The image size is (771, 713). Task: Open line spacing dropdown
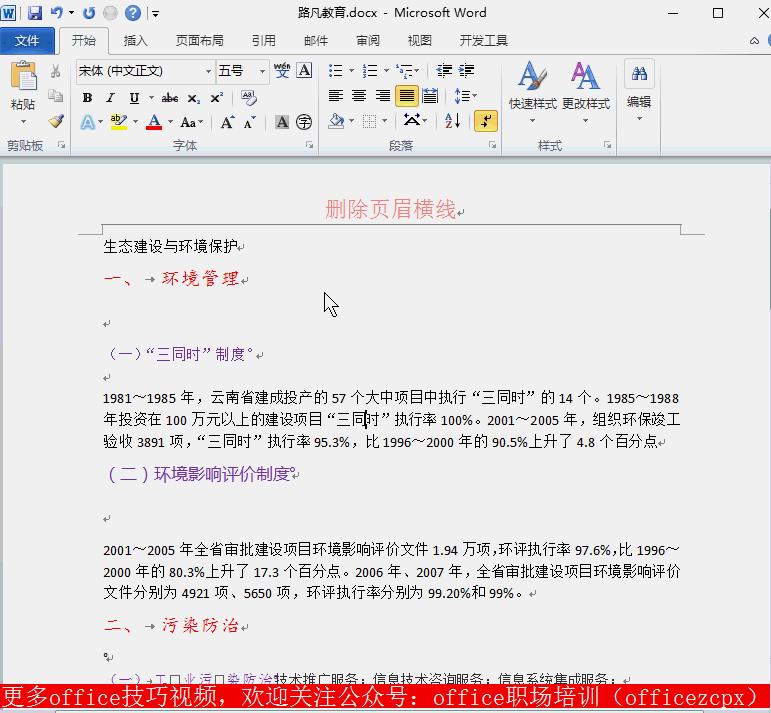[466, 96]
